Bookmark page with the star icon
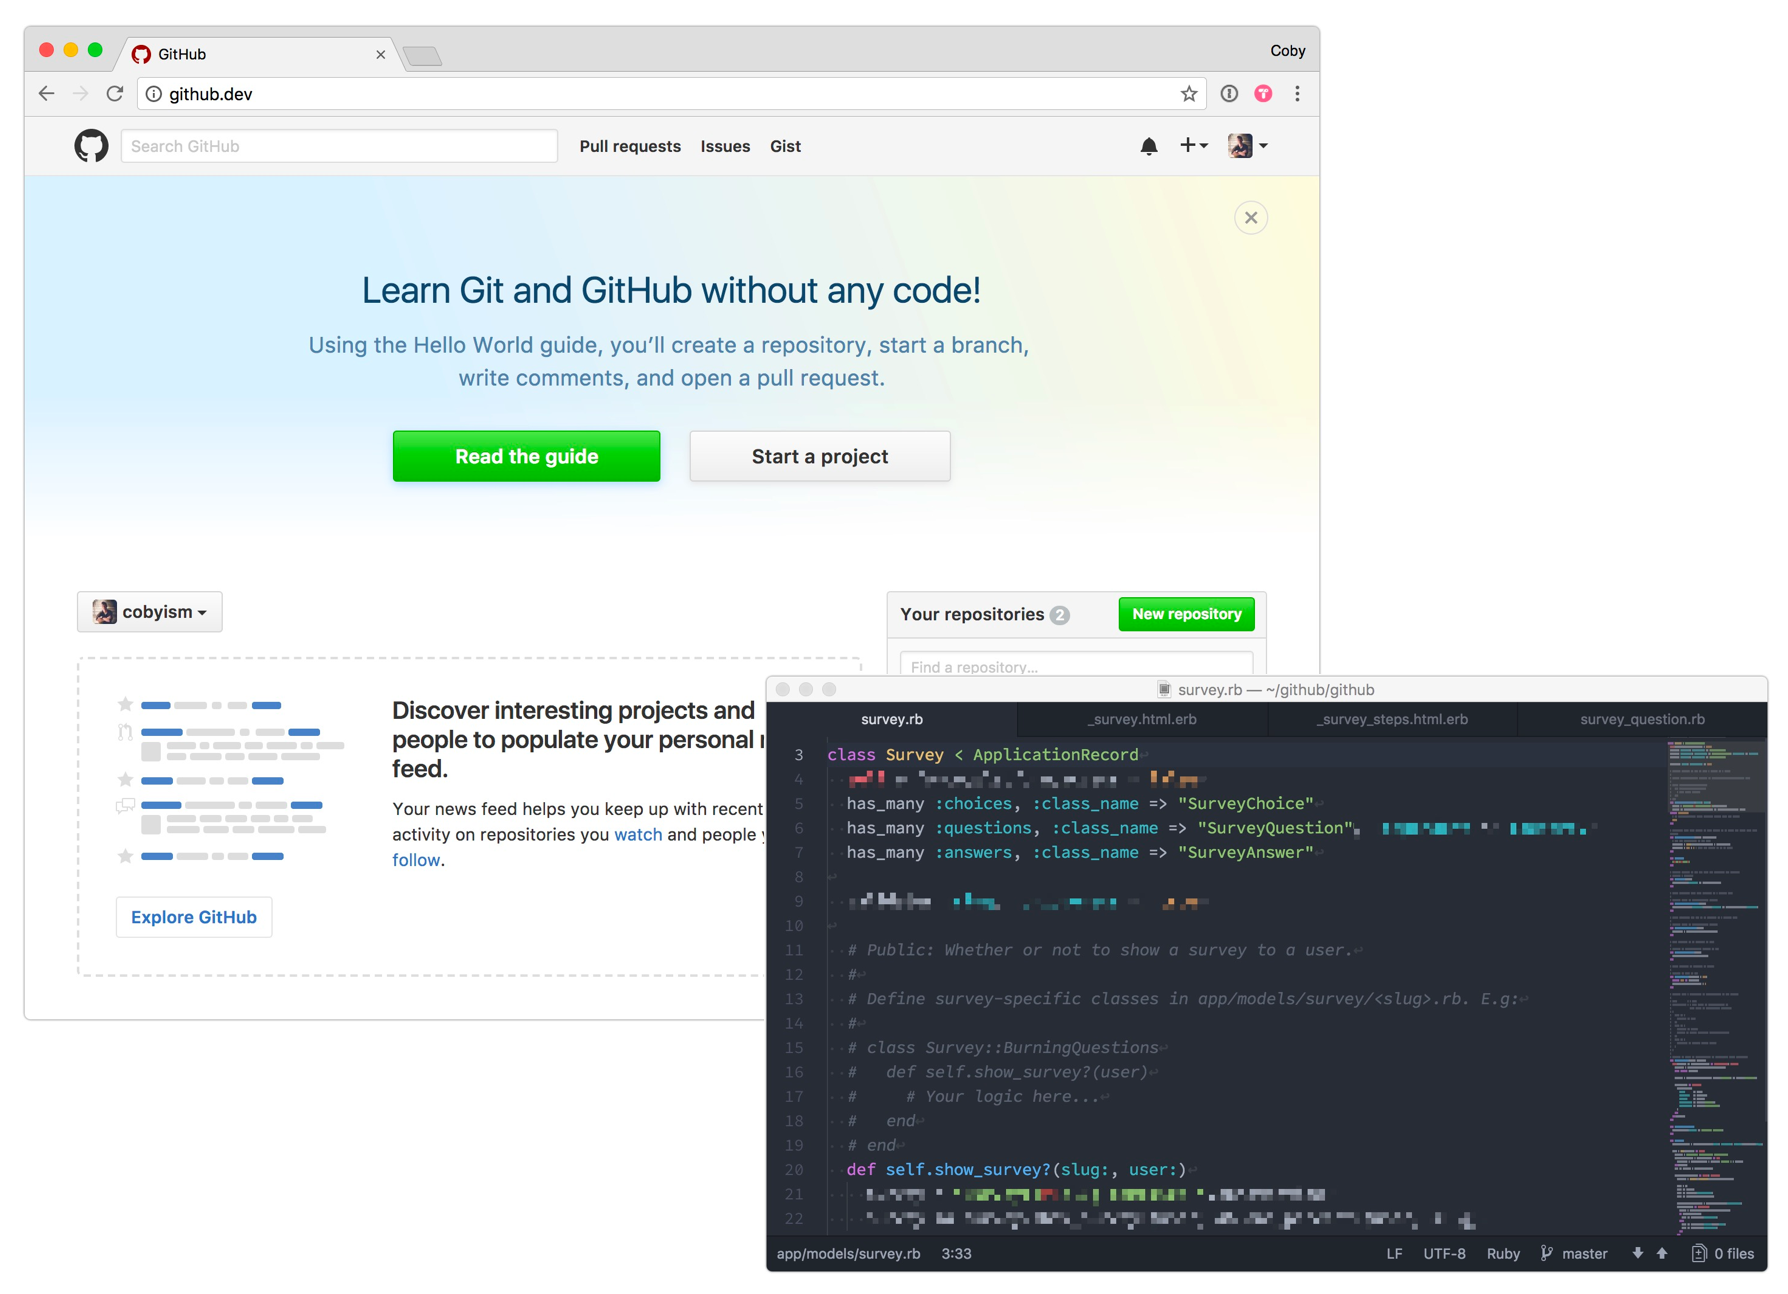Viewport: 1788px width, 1294px height. coord(1188,94)
